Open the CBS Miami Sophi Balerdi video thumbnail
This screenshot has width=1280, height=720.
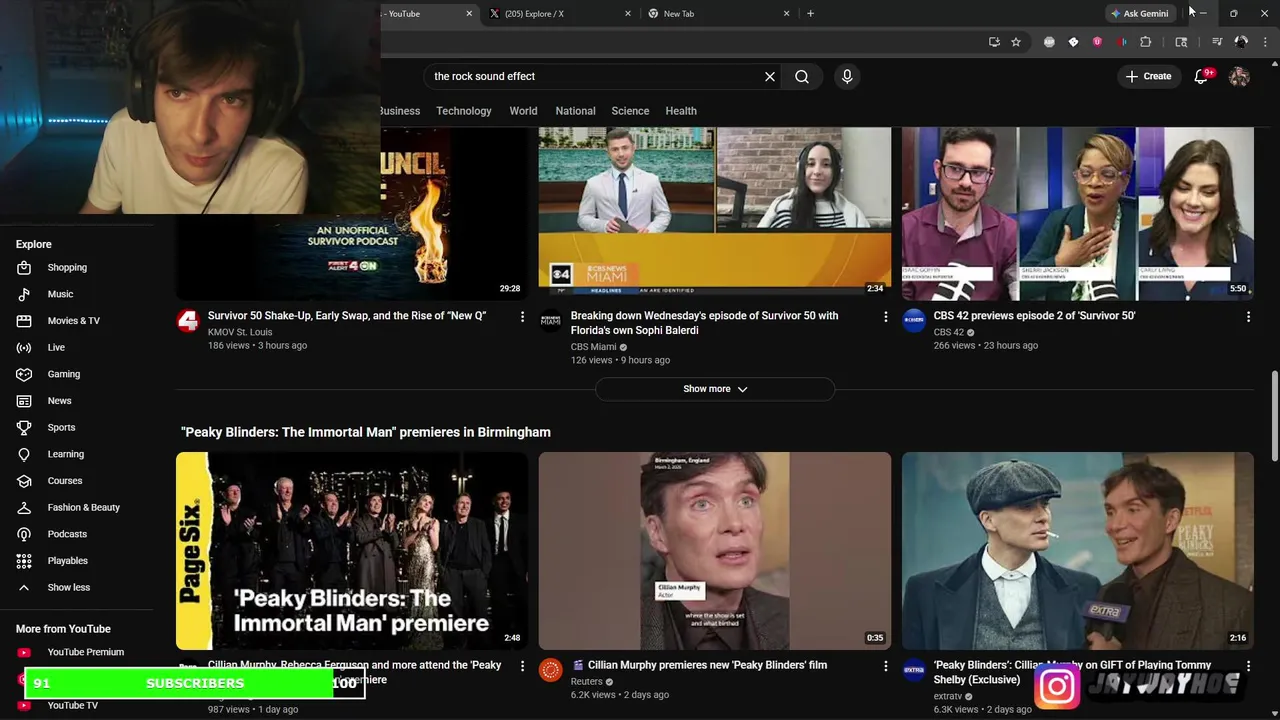click(x=715, y=213)
